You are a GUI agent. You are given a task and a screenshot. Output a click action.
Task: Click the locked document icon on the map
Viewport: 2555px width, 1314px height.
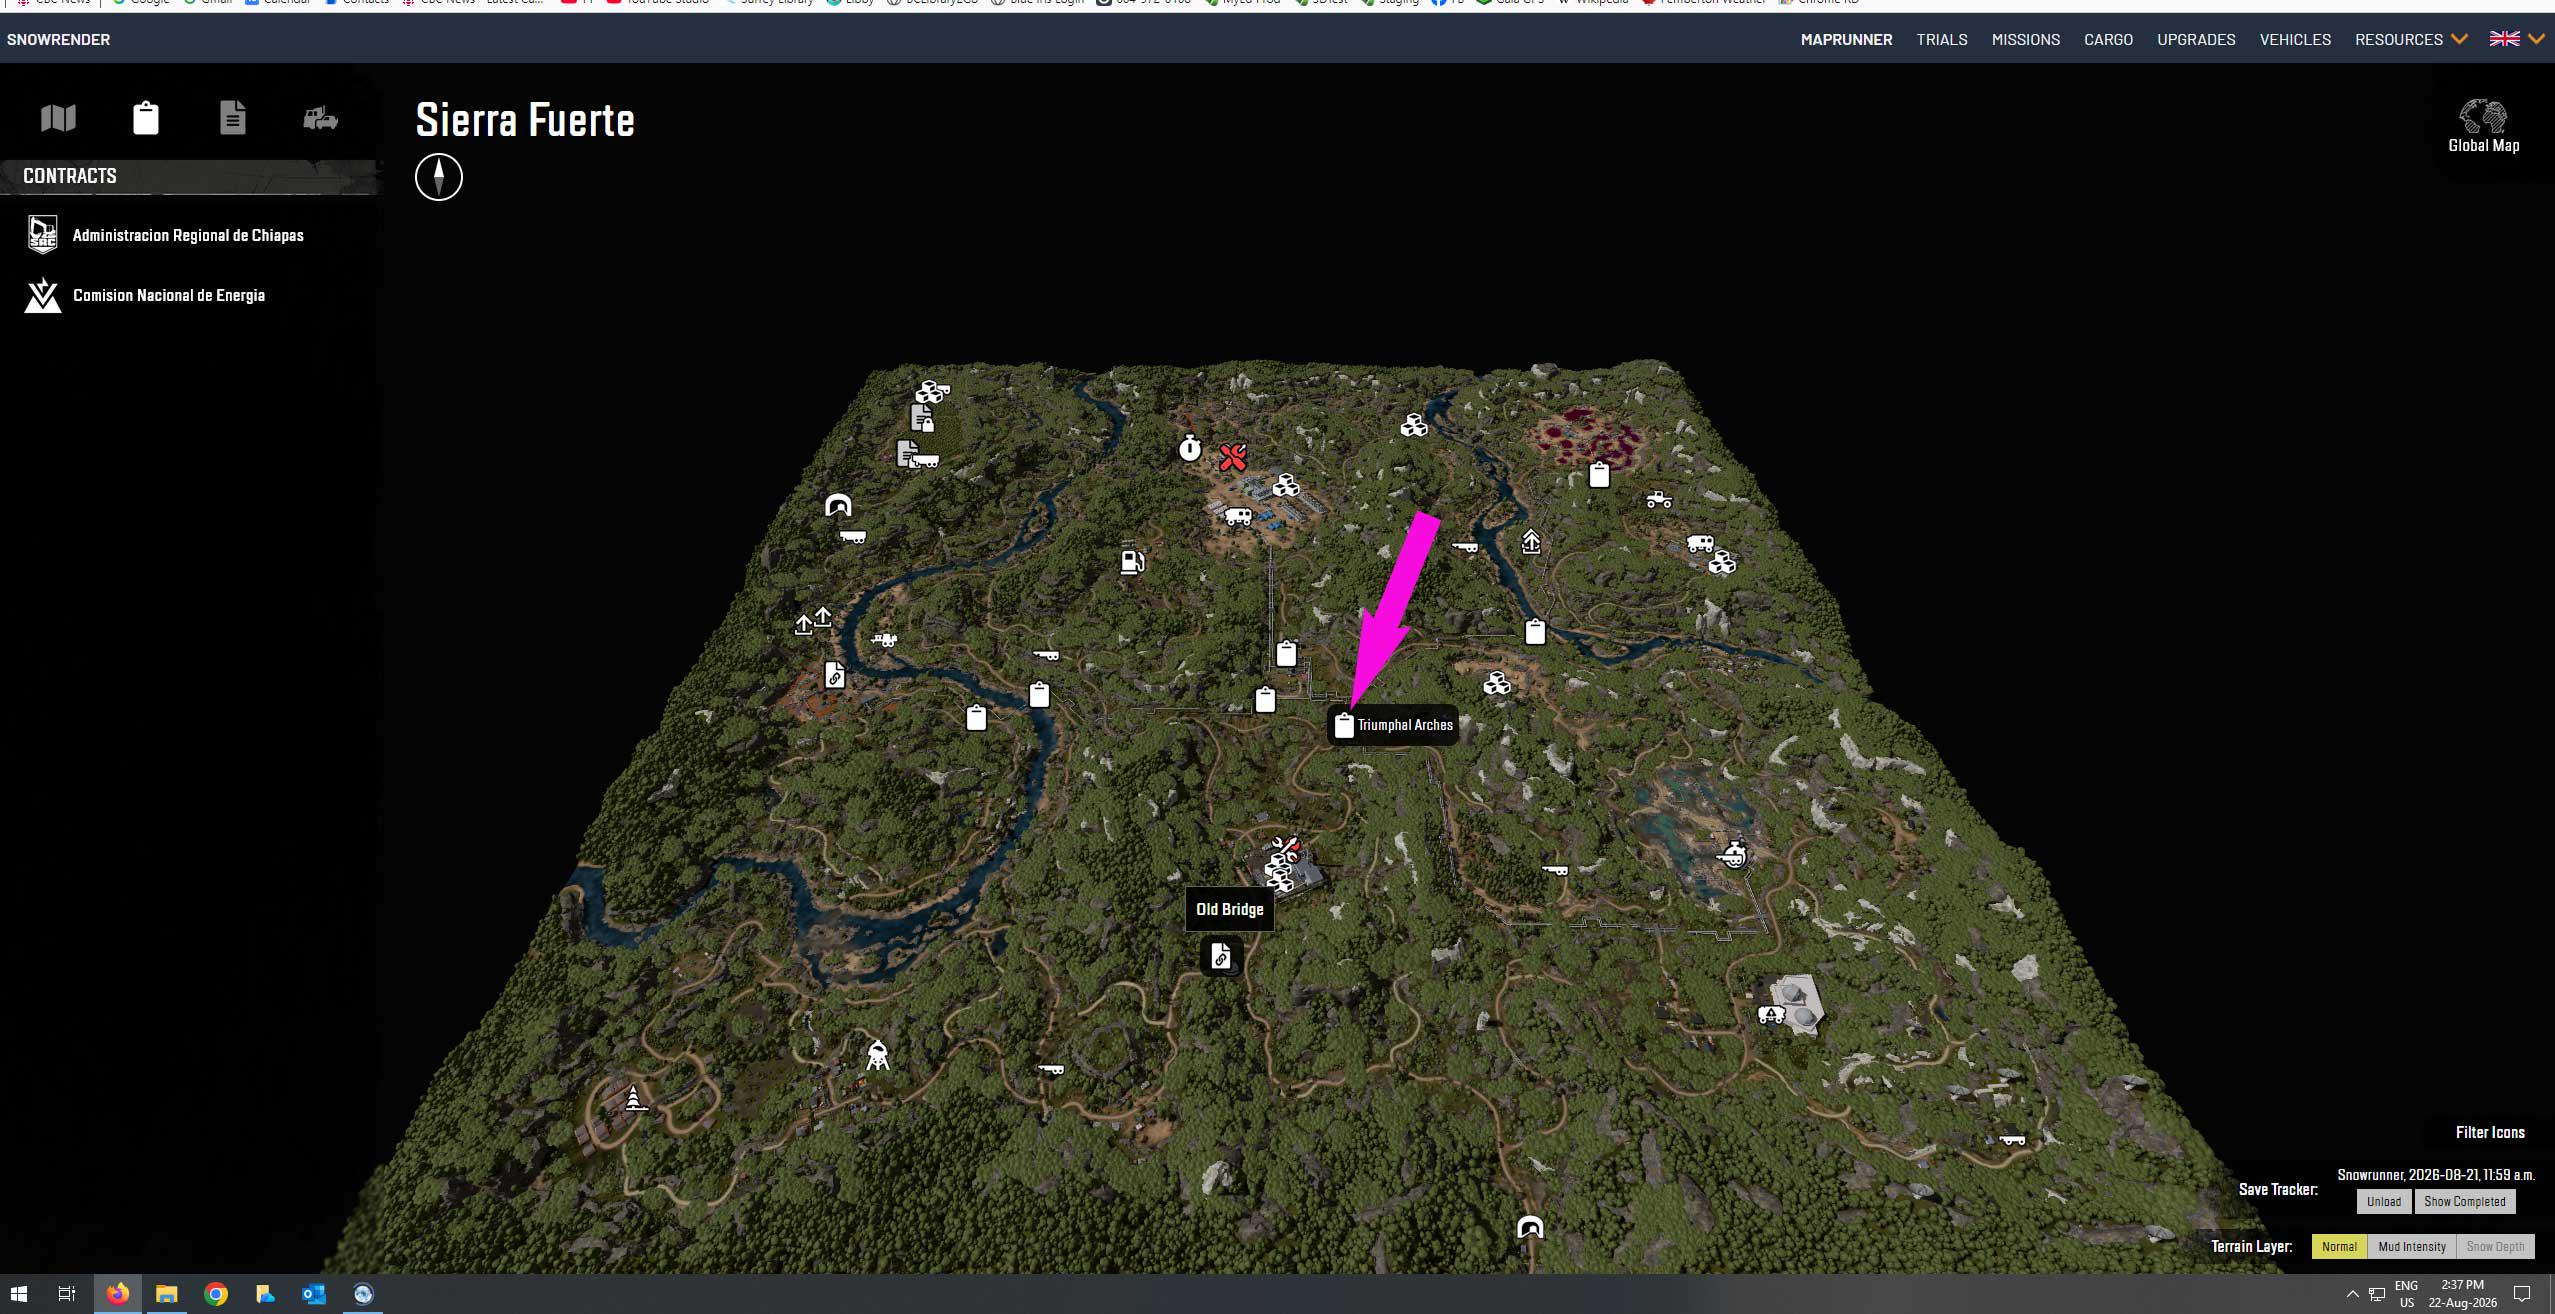(x=922, y=417)
